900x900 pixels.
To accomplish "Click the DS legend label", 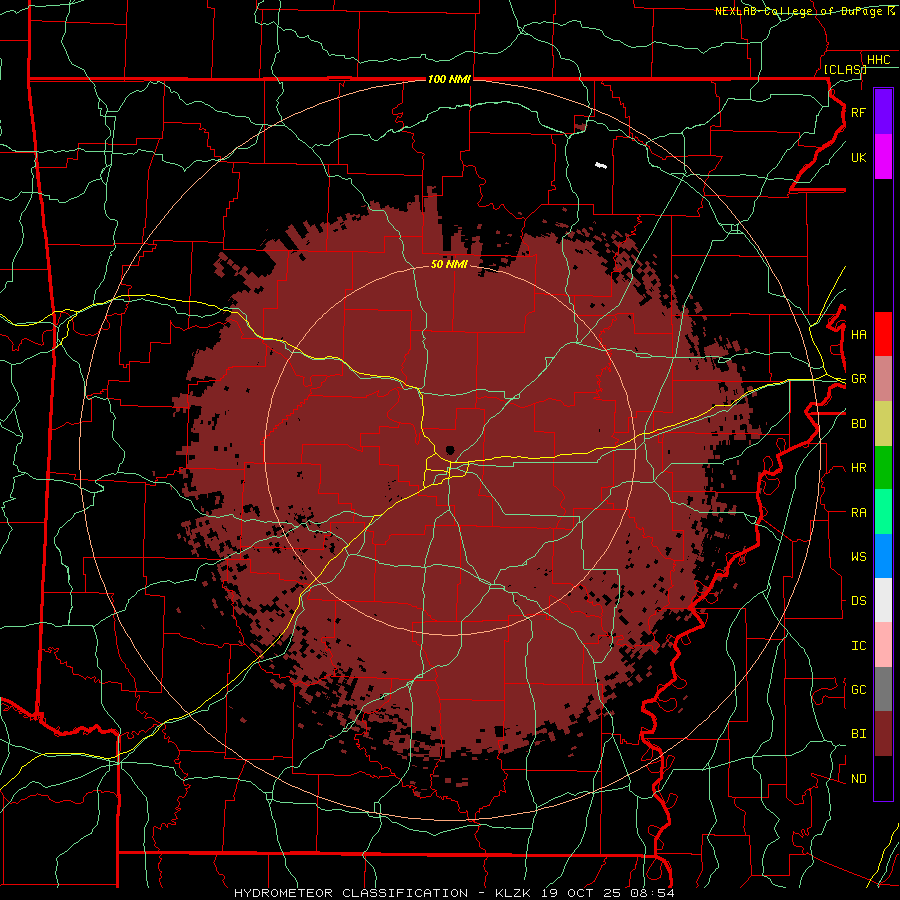I will pos(858,601).
